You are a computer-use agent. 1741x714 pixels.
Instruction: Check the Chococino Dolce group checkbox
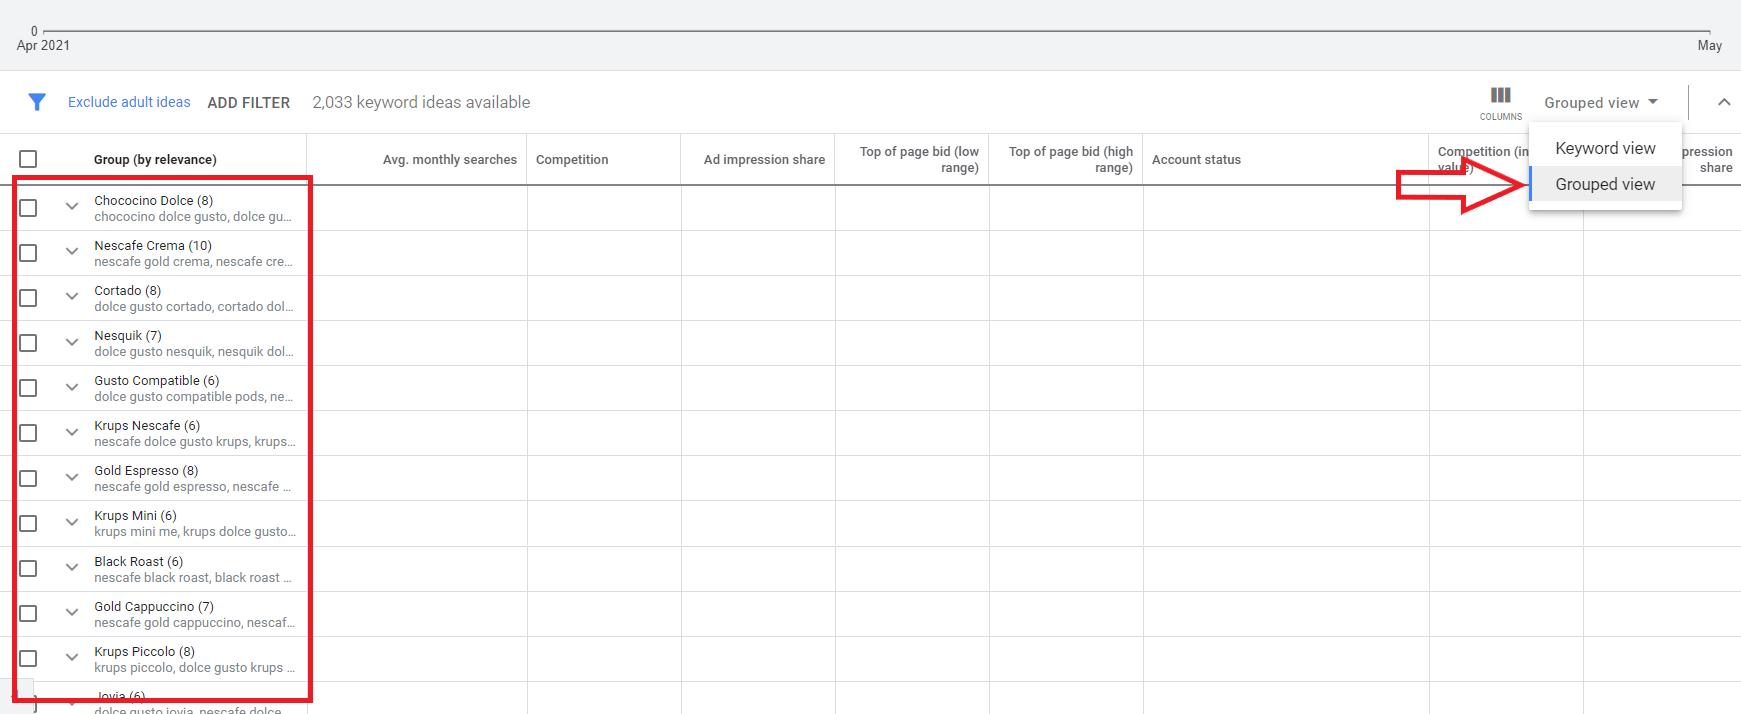28,208
